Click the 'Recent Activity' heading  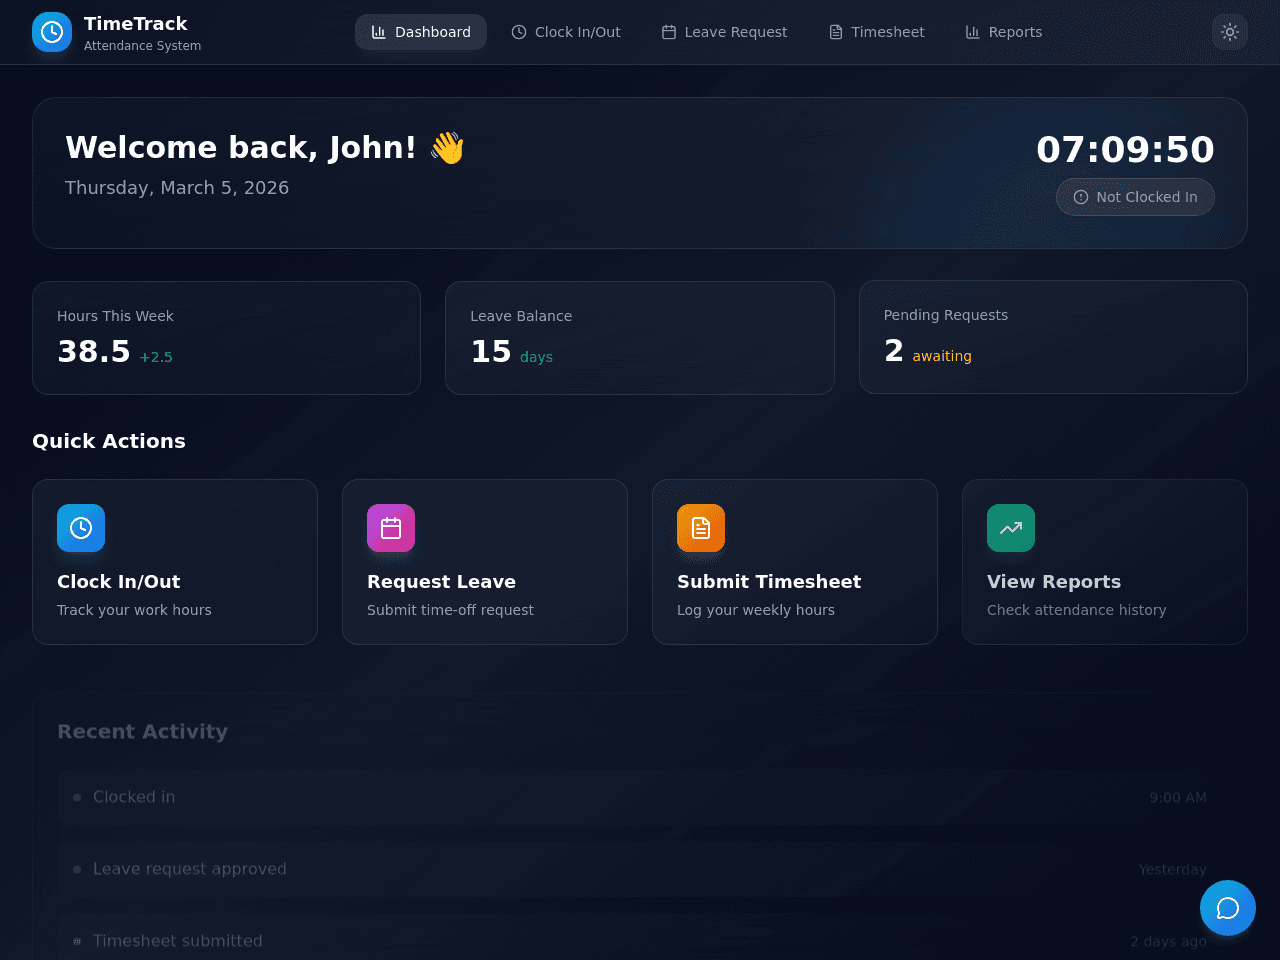pyautogui.click(x=143, y=731)
